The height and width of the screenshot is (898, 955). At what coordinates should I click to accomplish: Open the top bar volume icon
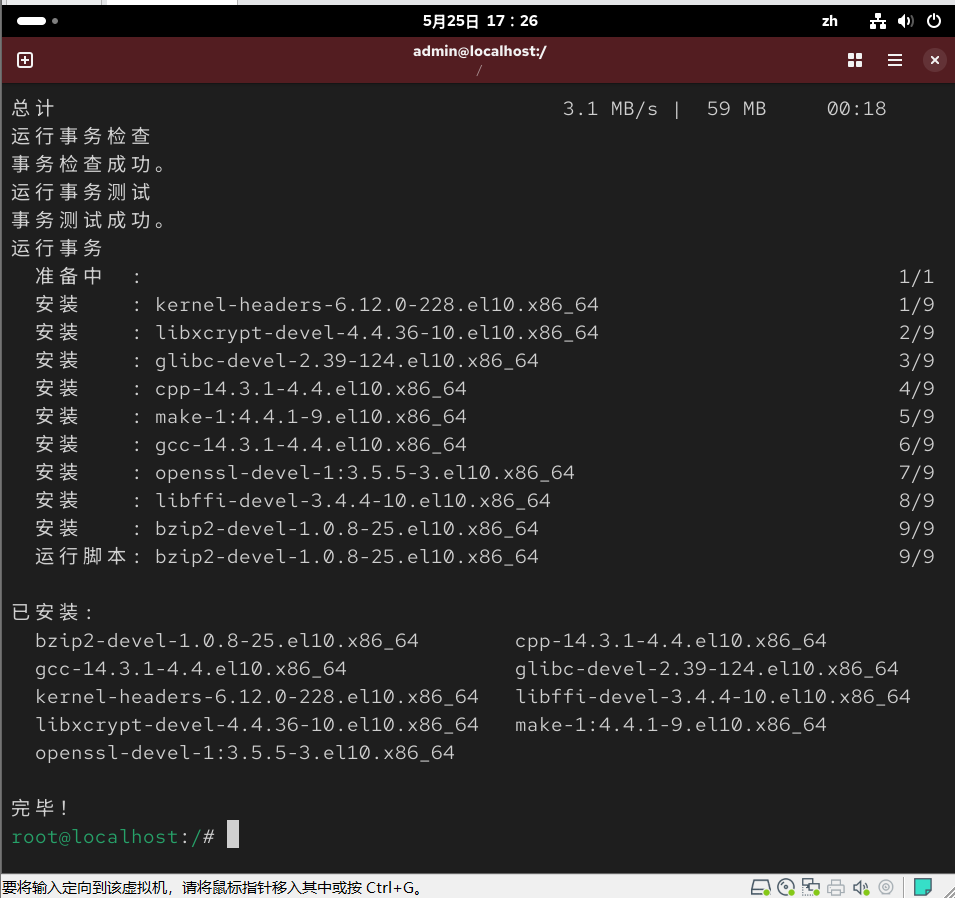coord(905,21)
